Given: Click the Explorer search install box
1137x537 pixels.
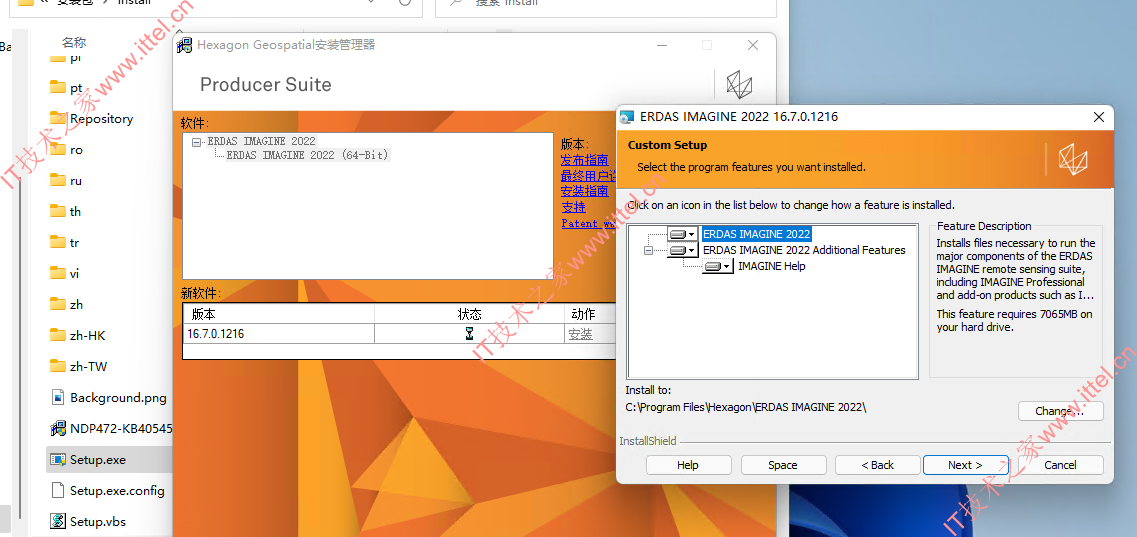Looking at the screenshot, I should coord(605,6).
